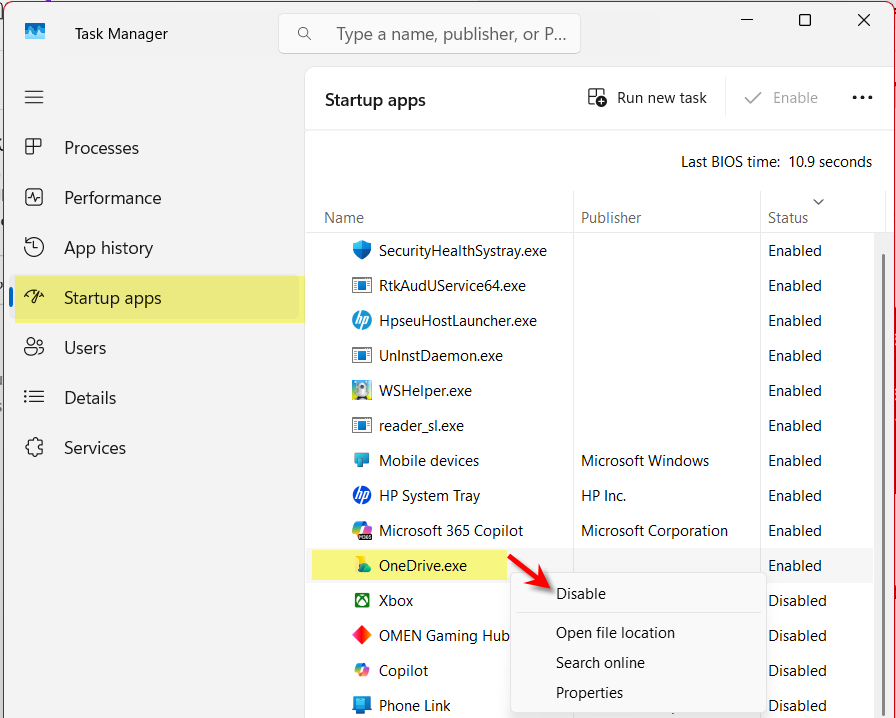The height and width of the screenshot is (718, 896).
Task: Select the OMEN Gaming Hub icon
Action: pos(362,636)
